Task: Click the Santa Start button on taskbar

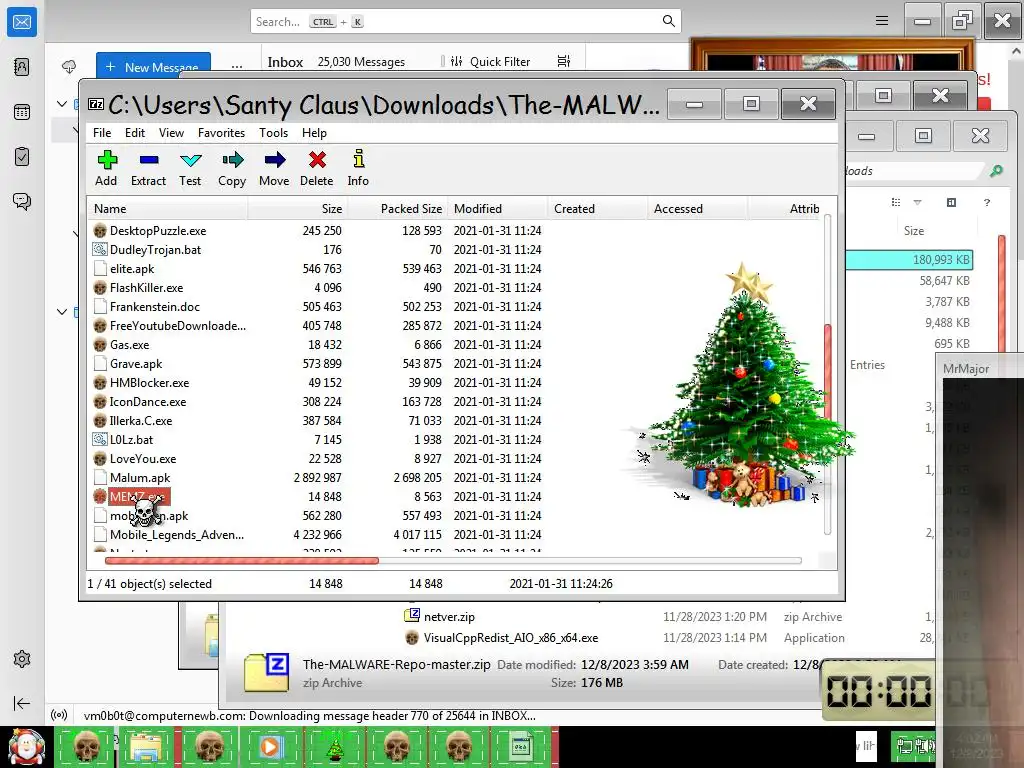Action: pyautogui.click(x=27, y=747)
